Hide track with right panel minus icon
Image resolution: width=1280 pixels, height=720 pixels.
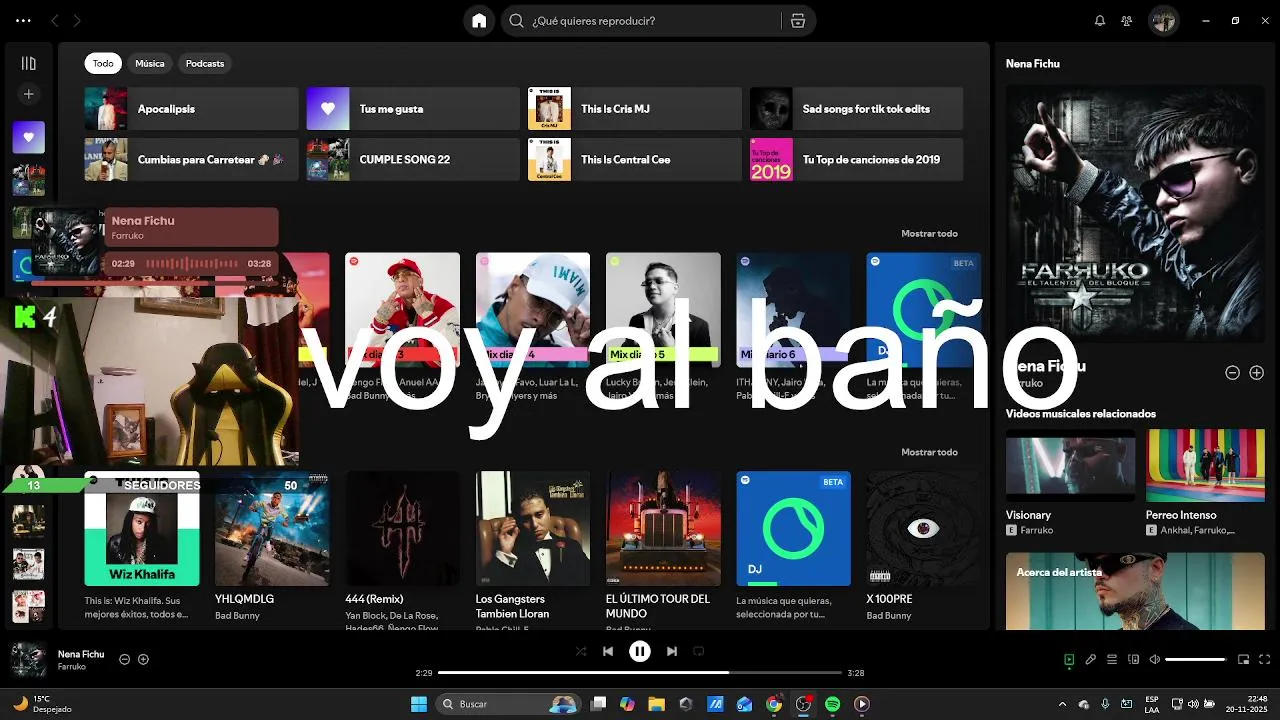pos(1233,373)
